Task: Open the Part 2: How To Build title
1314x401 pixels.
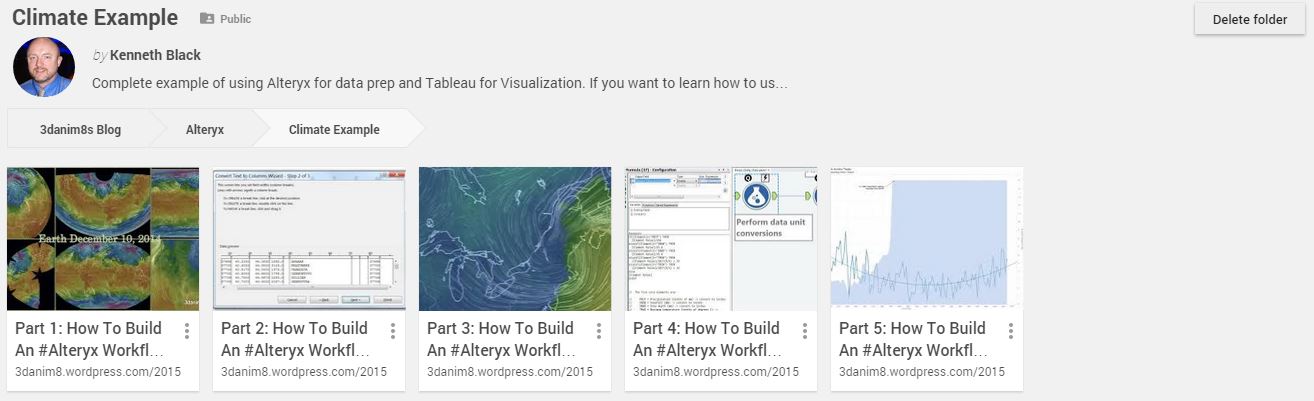Action: (x=297, y=339)
